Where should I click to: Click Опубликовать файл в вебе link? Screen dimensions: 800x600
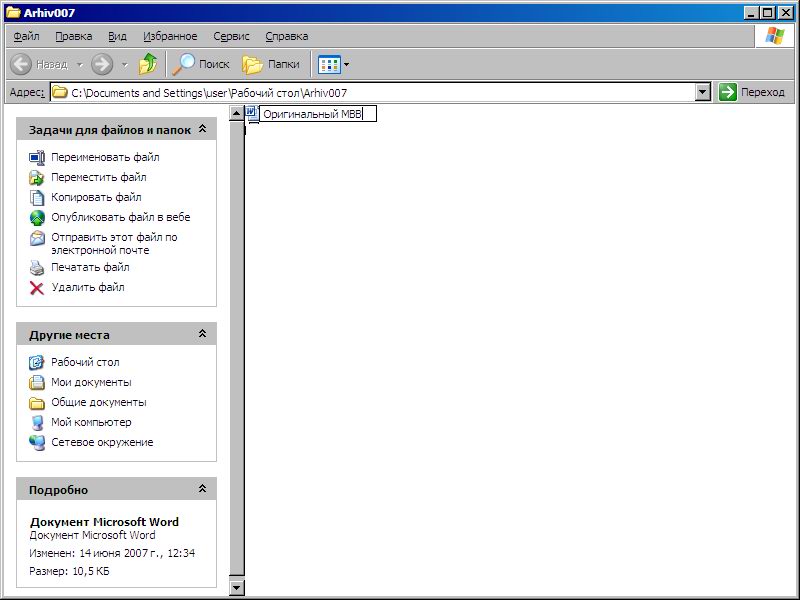click(121, 217)
